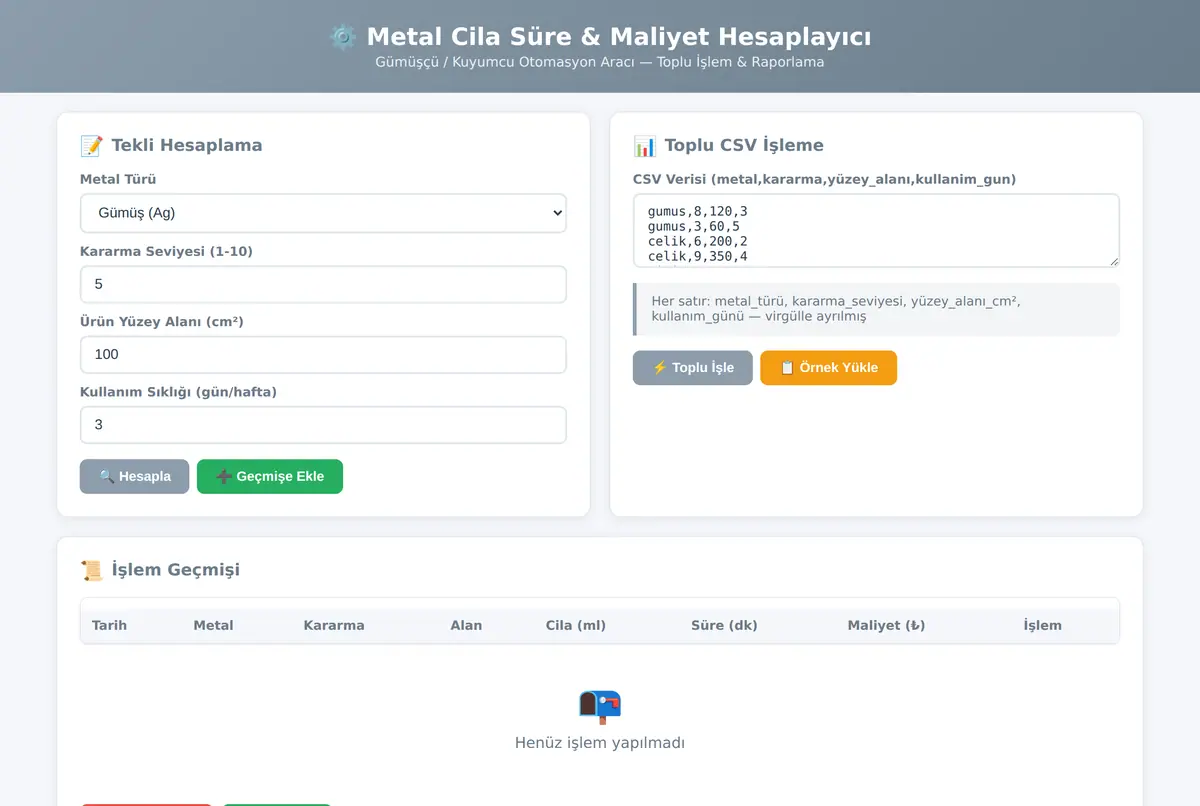Open the Metal Türü dropdown

323,213
